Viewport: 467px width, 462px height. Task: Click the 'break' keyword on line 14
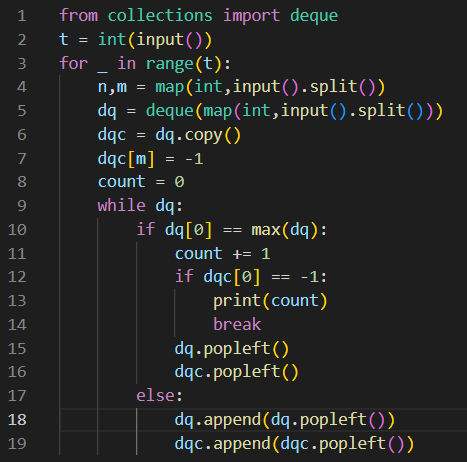click(237, 324)
